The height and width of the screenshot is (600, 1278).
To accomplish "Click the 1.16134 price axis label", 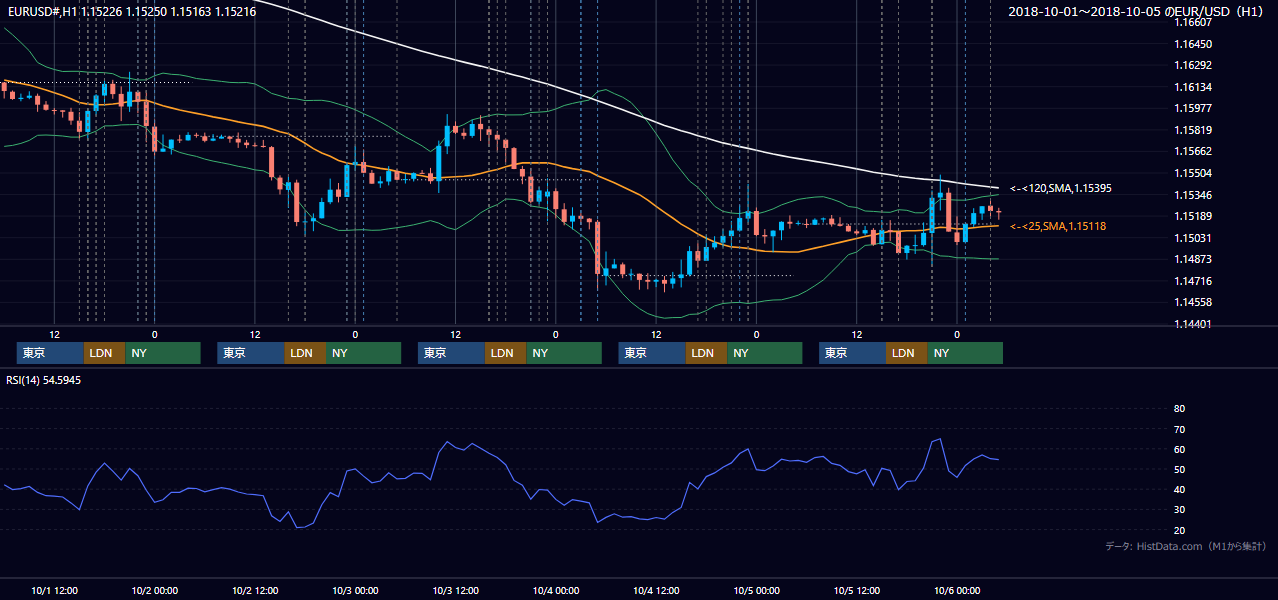I will [1194, 87].
